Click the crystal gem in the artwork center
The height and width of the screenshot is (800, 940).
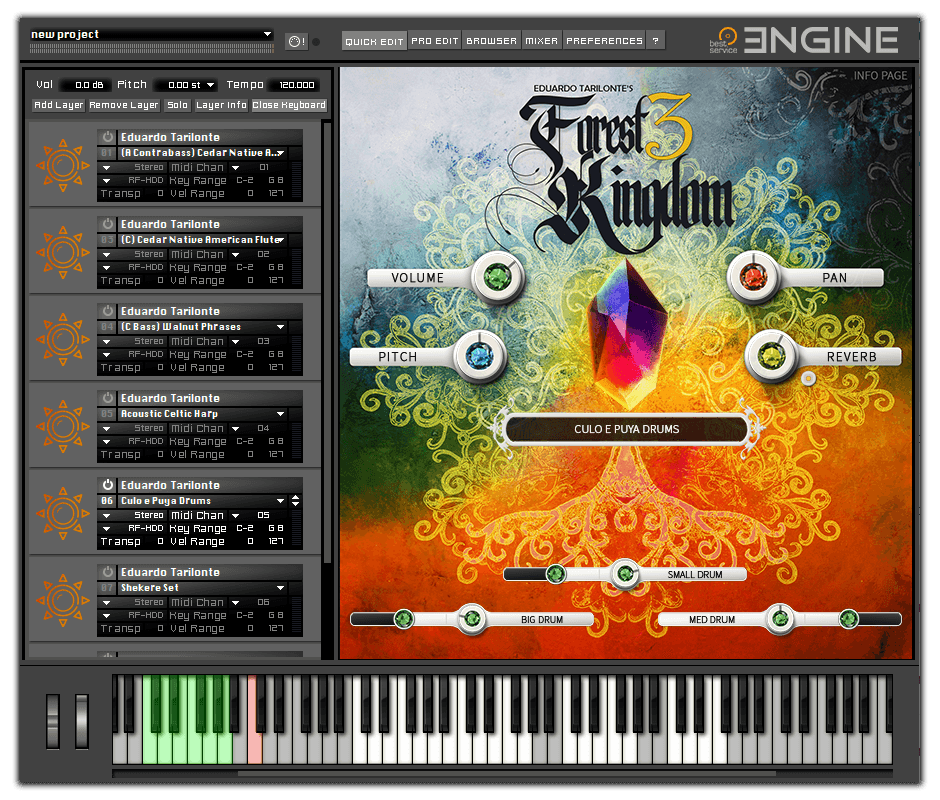tap(627, 333)
